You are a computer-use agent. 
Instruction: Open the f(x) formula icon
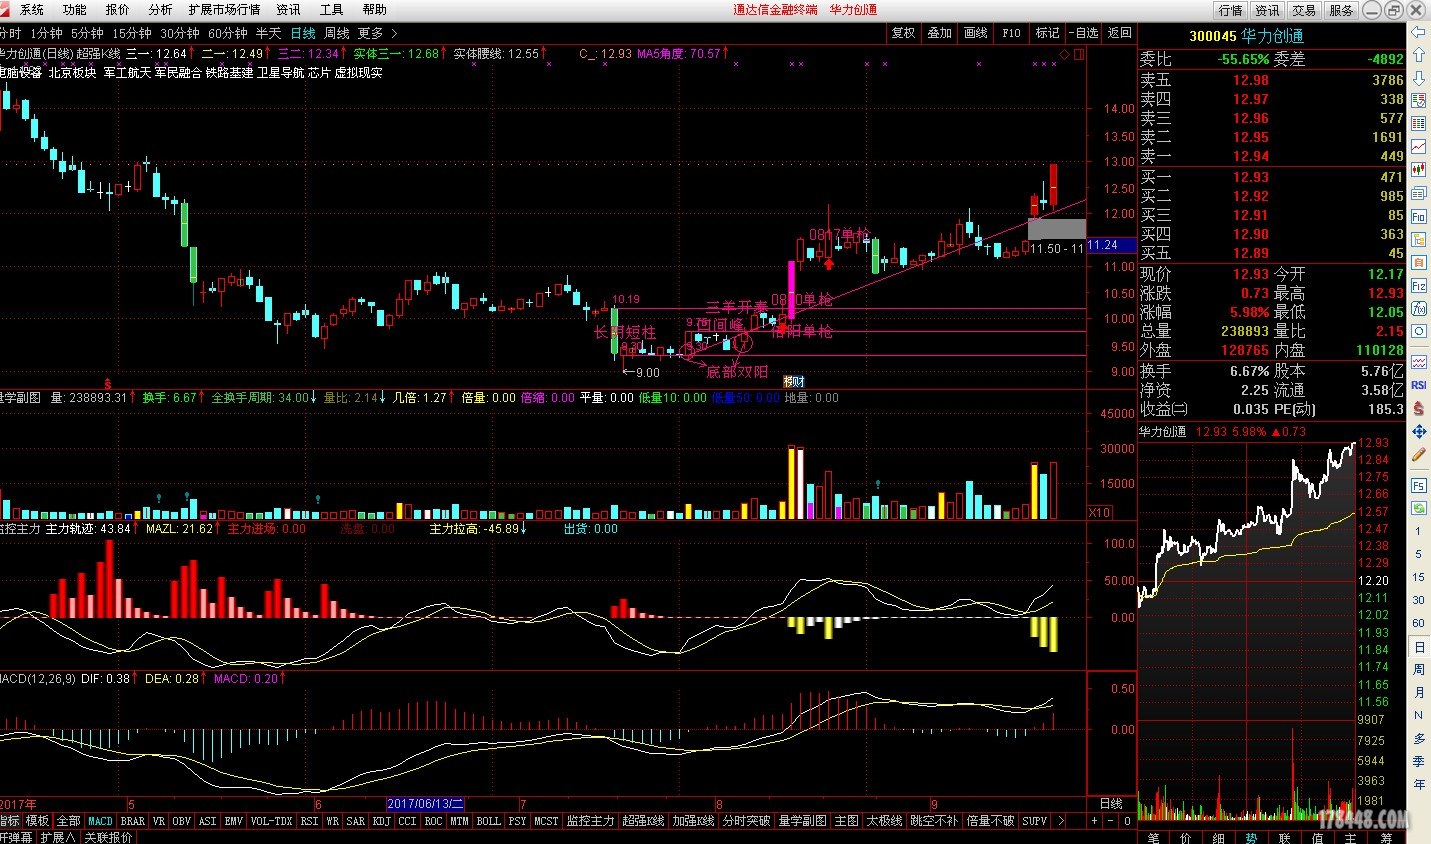1418,309
